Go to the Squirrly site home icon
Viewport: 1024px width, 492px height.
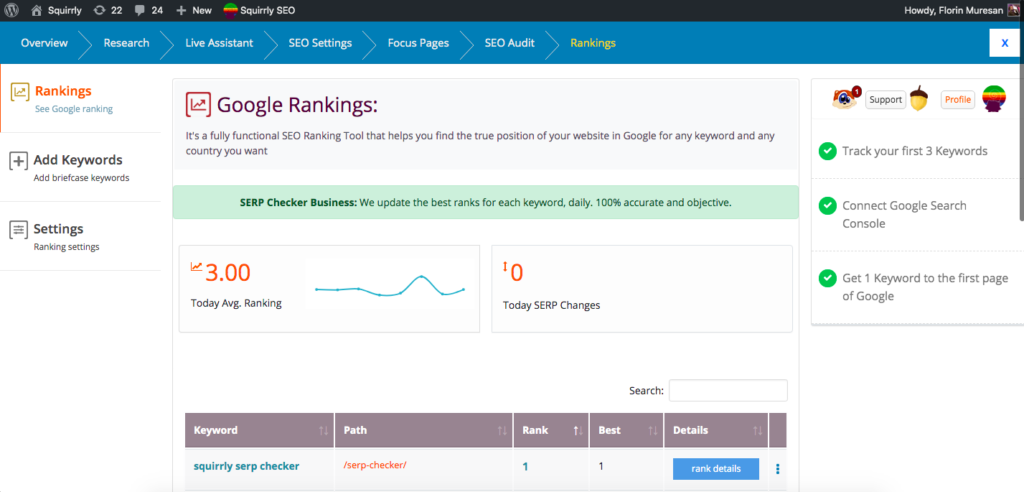click(37, 10)
